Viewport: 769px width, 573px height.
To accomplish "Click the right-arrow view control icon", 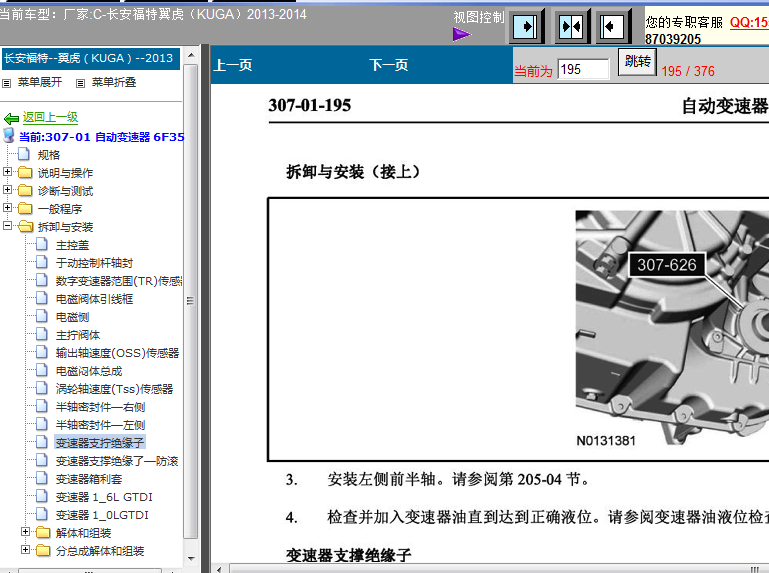I will [x=526, y=26].
